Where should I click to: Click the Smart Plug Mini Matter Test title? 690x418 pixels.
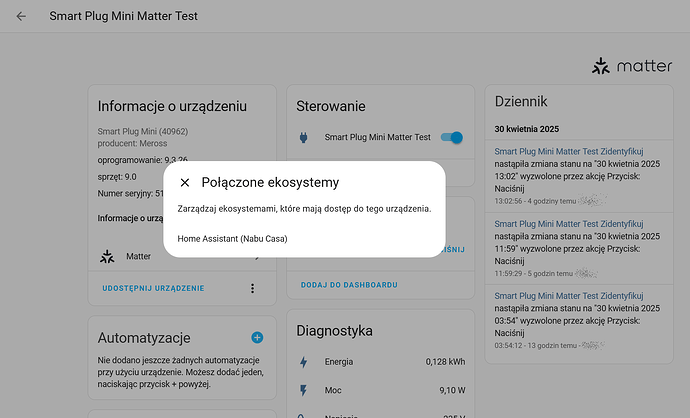tap(123, 16)
